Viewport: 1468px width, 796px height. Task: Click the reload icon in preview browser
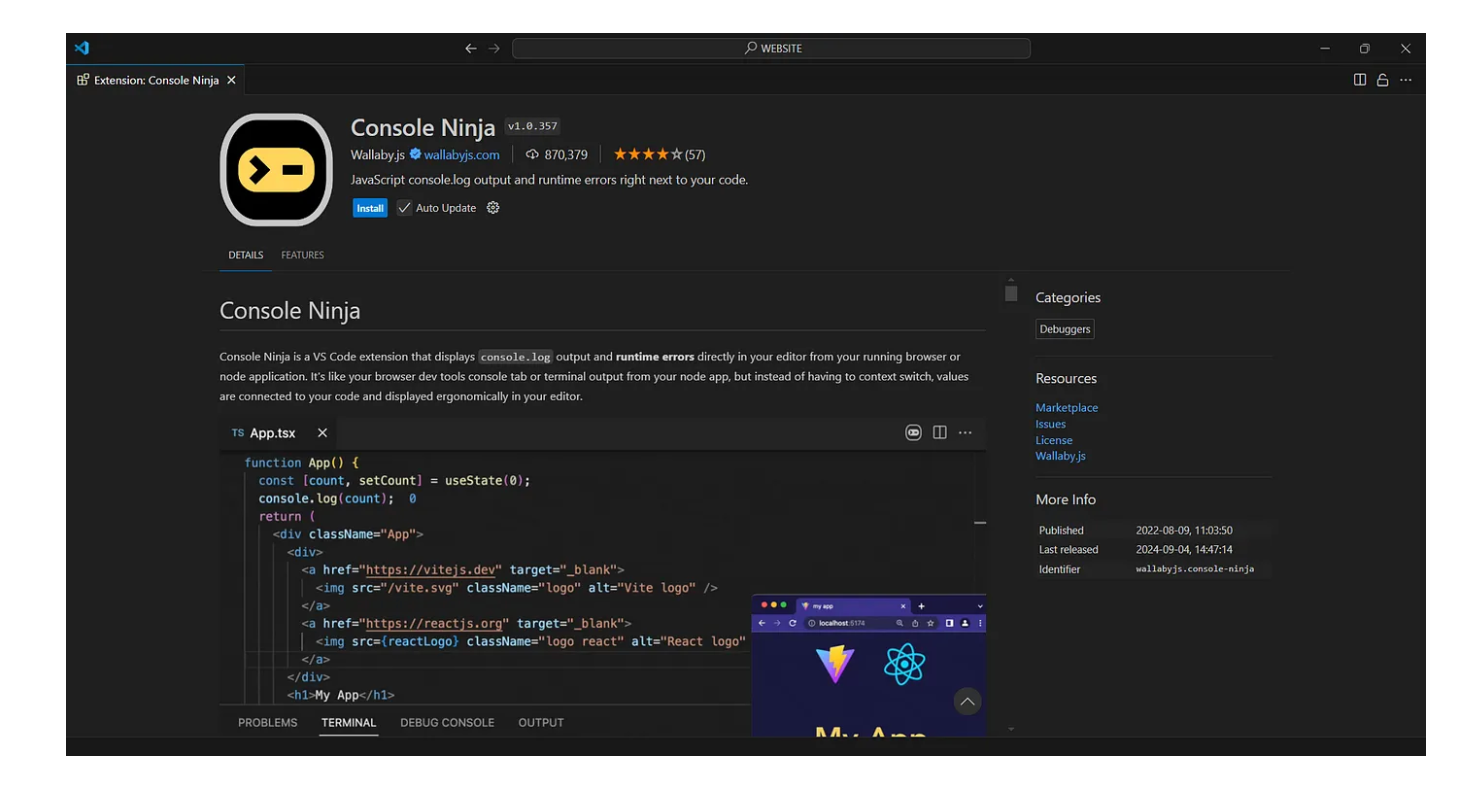[x=793, y=623]
